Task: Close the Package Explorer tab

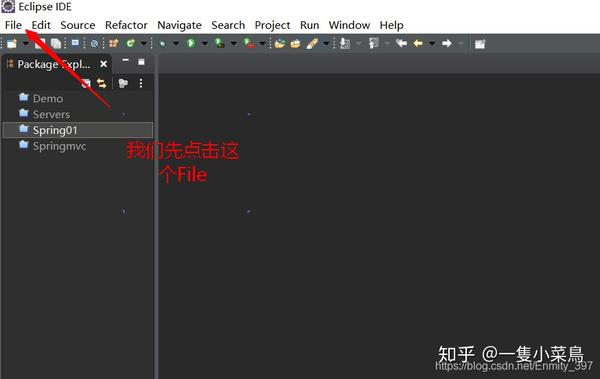Action: (x=103, y=64)
